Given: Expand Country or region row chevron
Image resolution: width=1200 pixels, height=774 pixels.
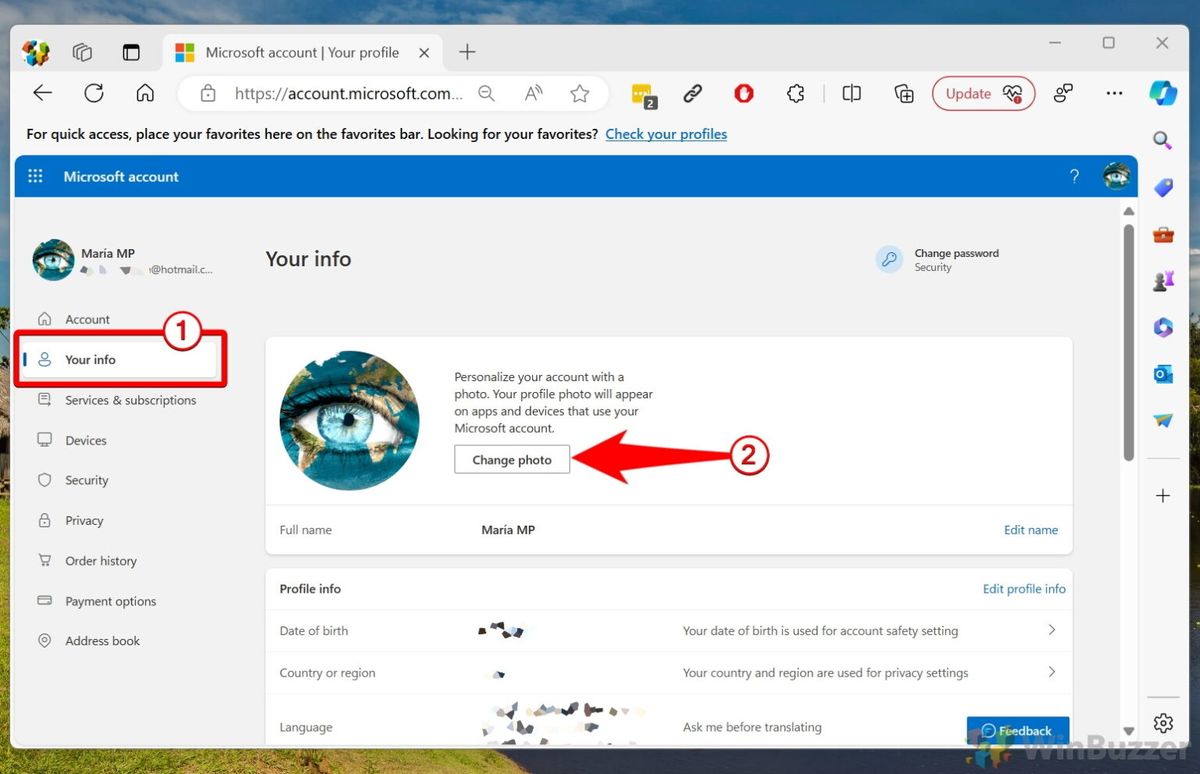Looking at the screenshot, I should [x=1052, y=672].
